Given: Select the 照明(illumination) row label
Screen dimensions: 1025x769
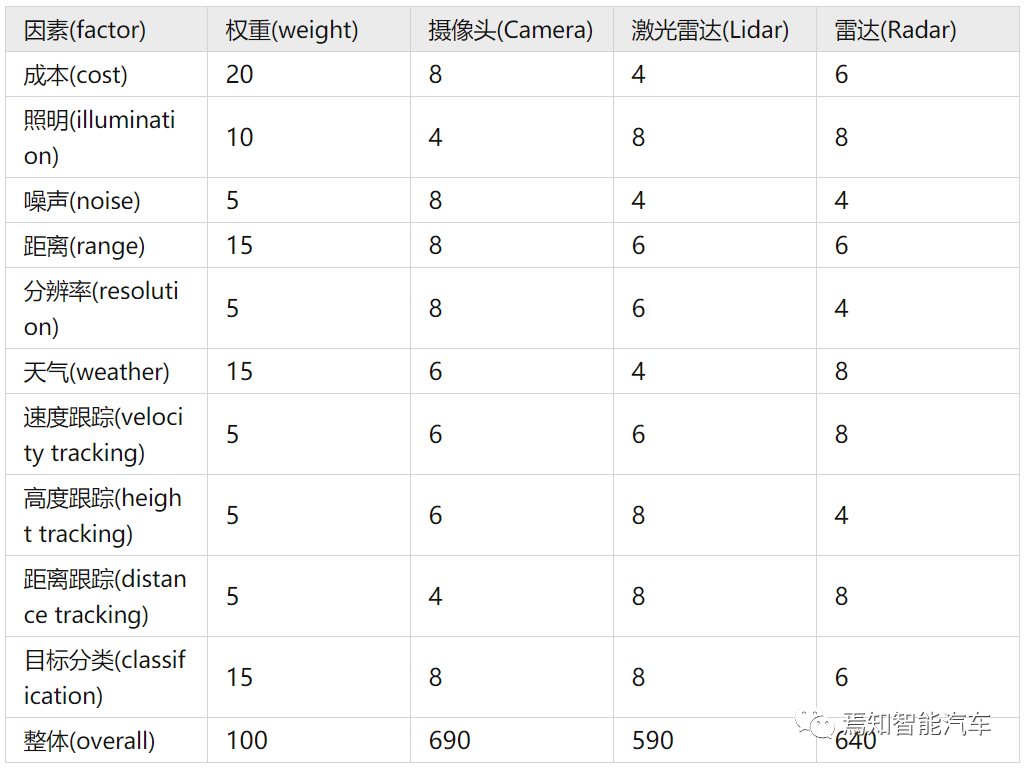Looking at the screenshot, I should (99, 137).
